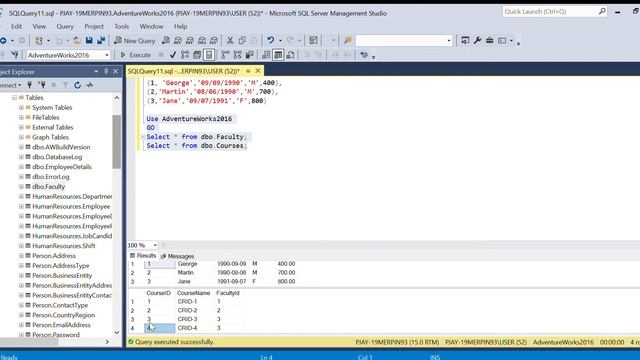
Task: Close the SQLQuery11.sql tab
Action: (x=258, y=71)
